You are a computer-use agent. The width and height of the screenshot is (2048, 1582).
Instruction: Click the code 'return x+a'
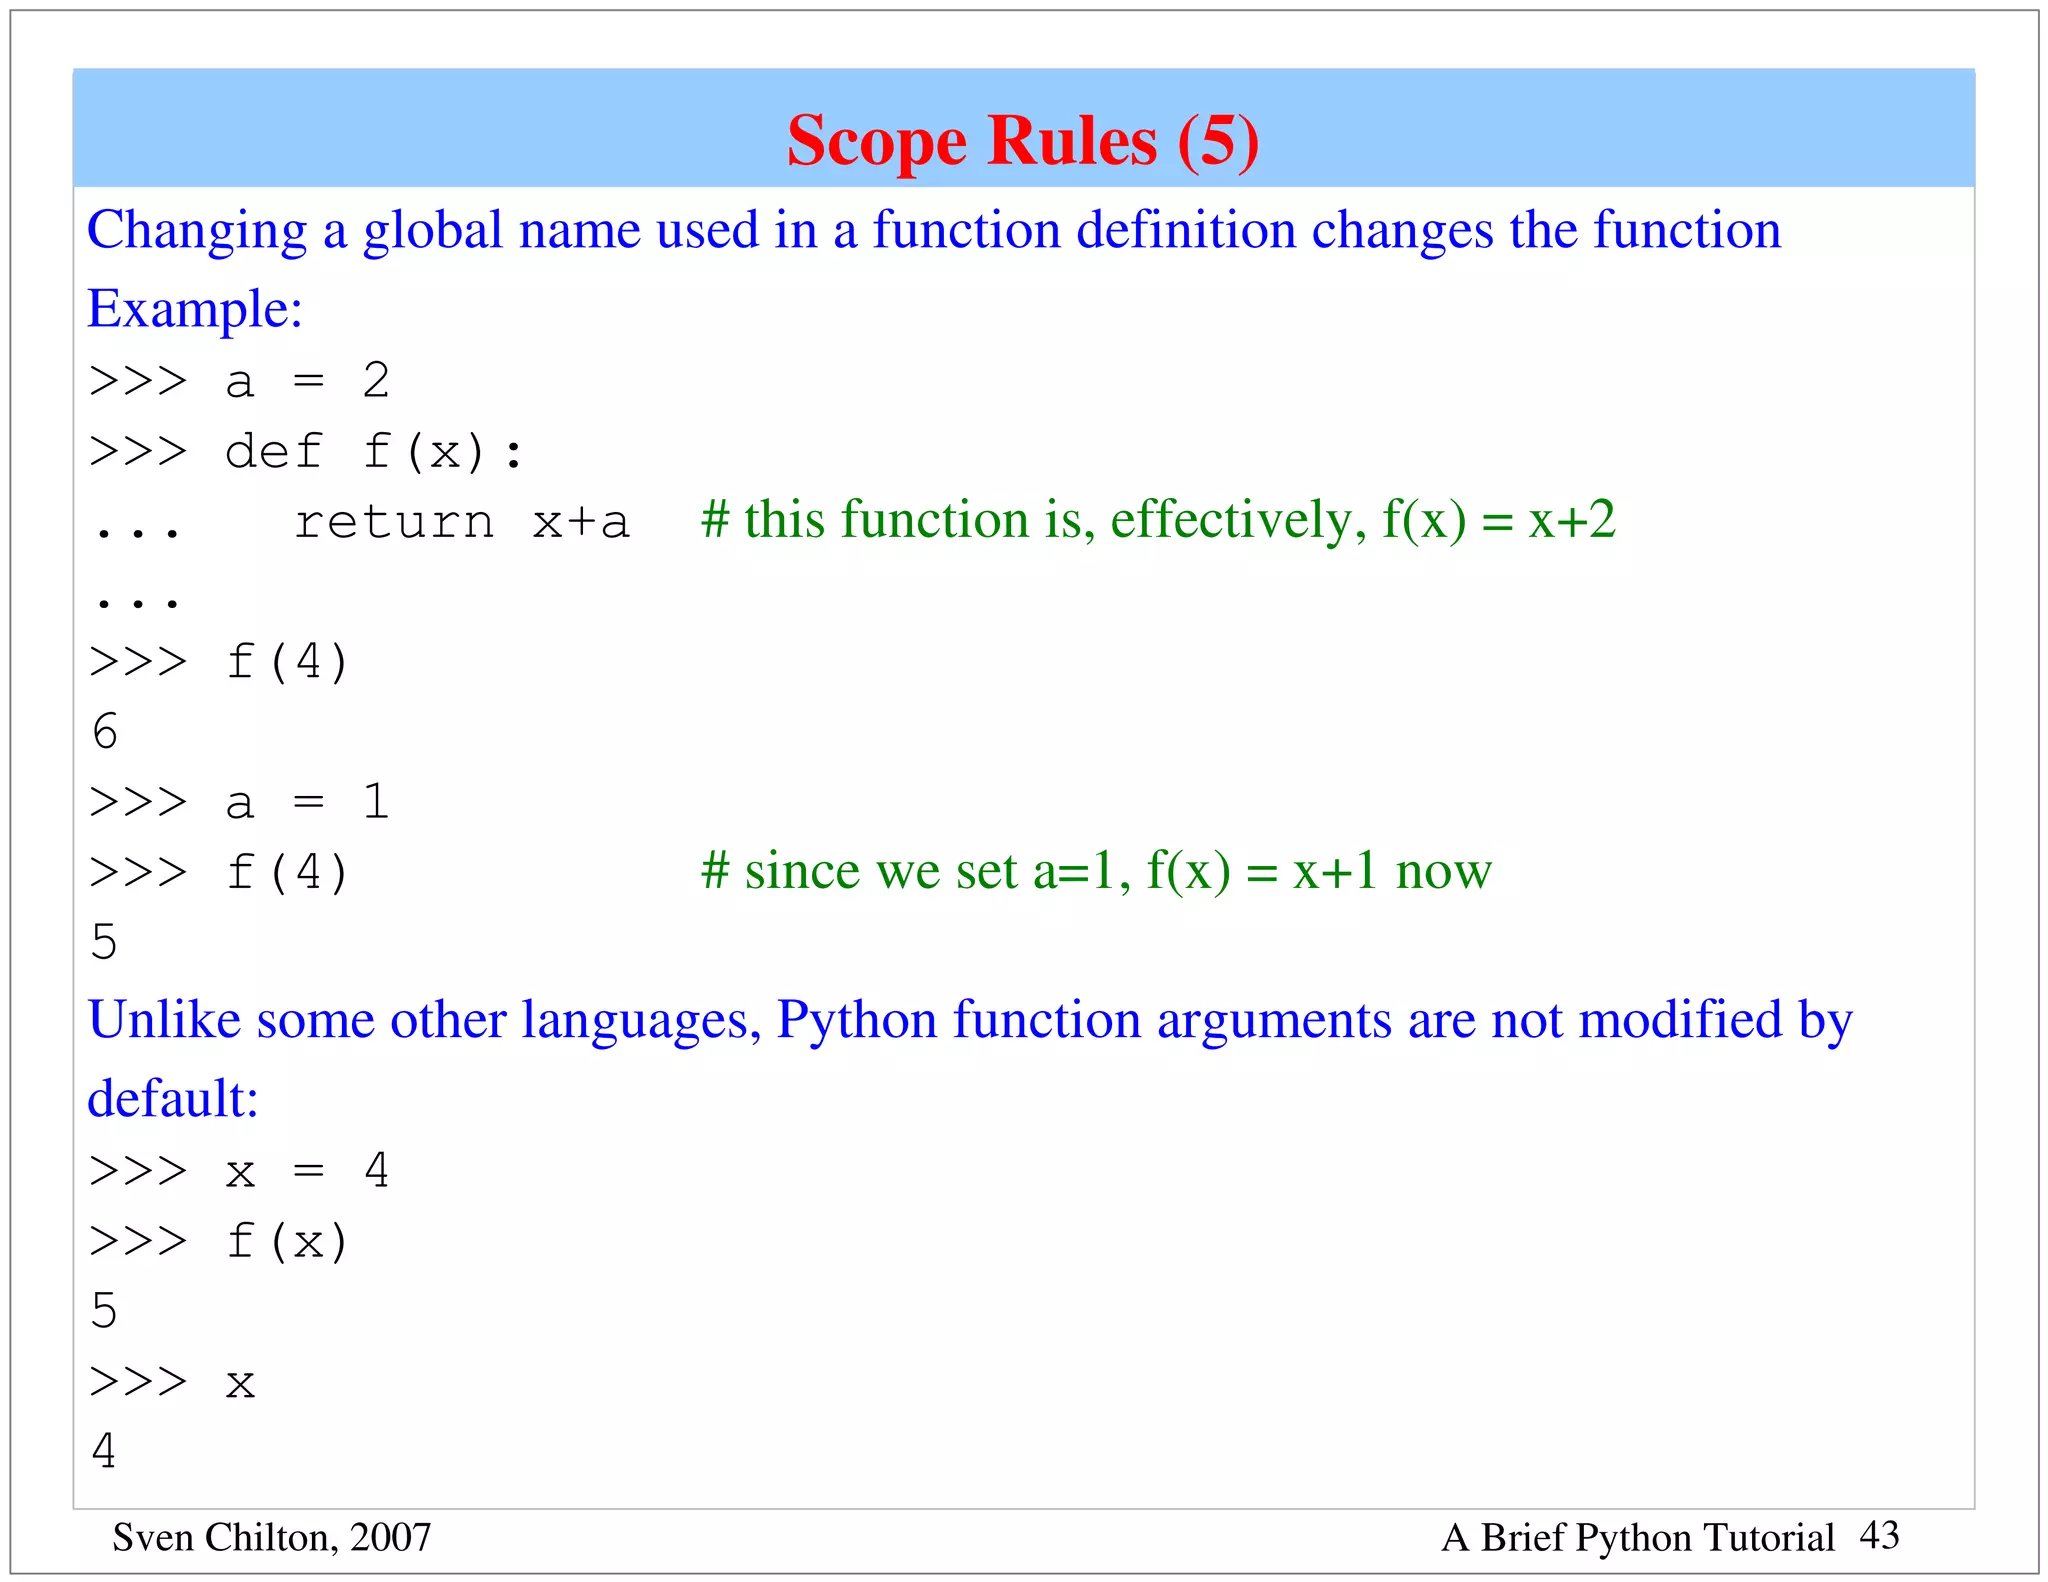[x=462, y=522]
